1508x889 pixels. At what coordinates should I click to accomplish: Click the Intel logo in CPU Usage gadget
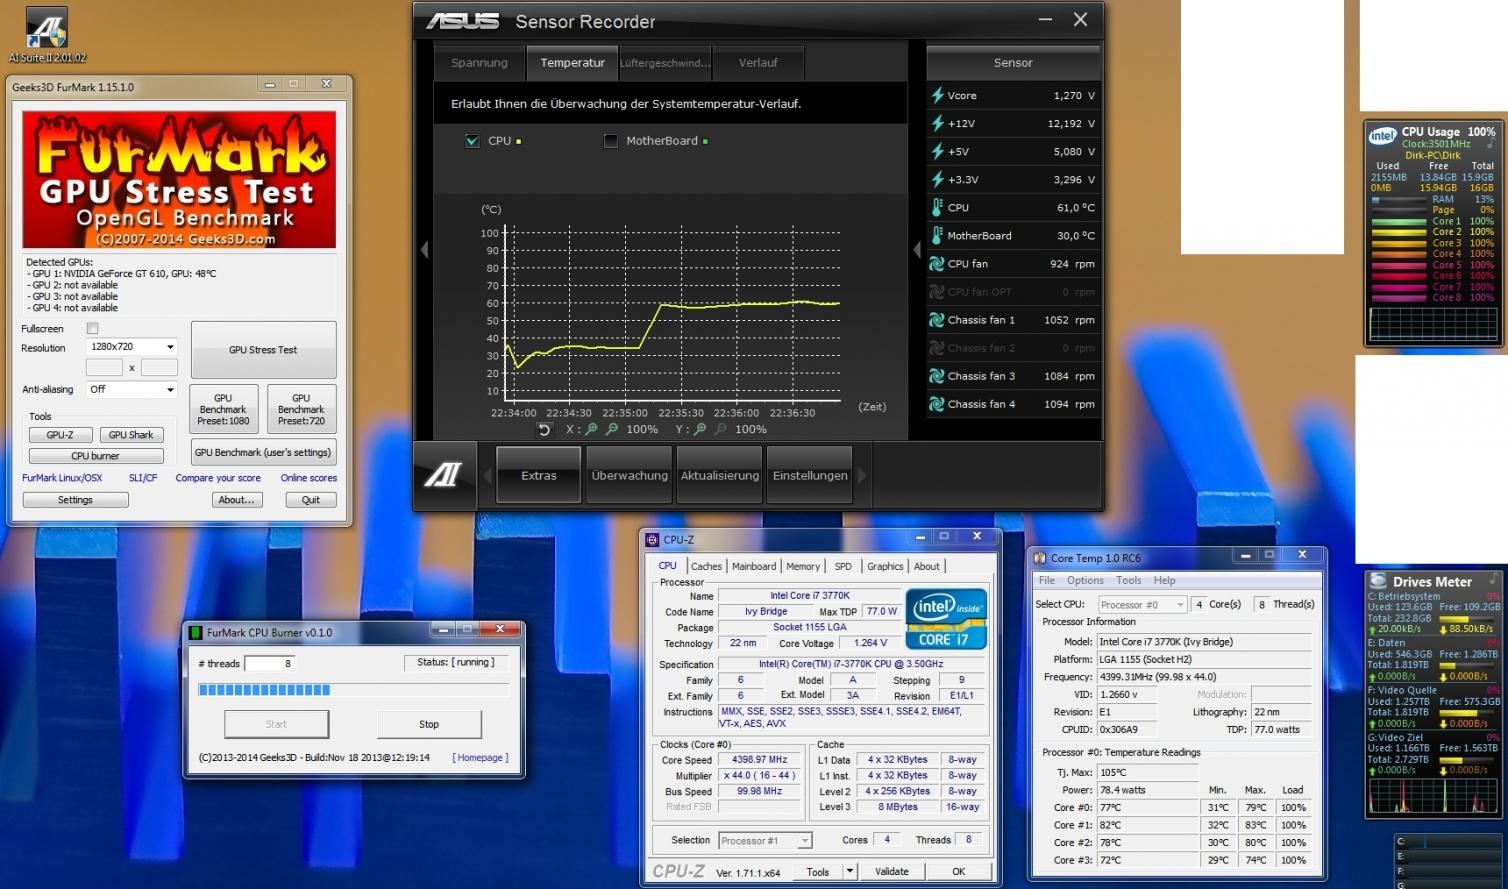tap(1383, 136)
